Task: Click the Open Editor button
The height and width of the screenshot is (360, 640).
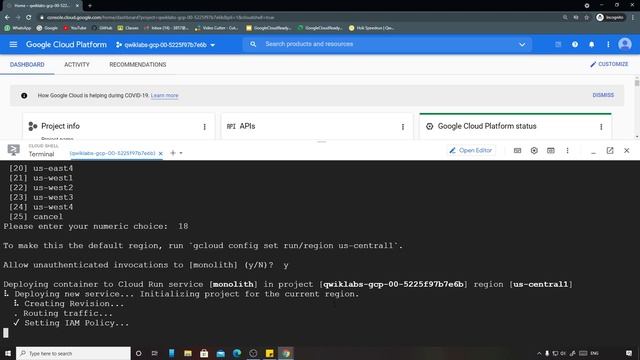Action: (x=471, y=151)
